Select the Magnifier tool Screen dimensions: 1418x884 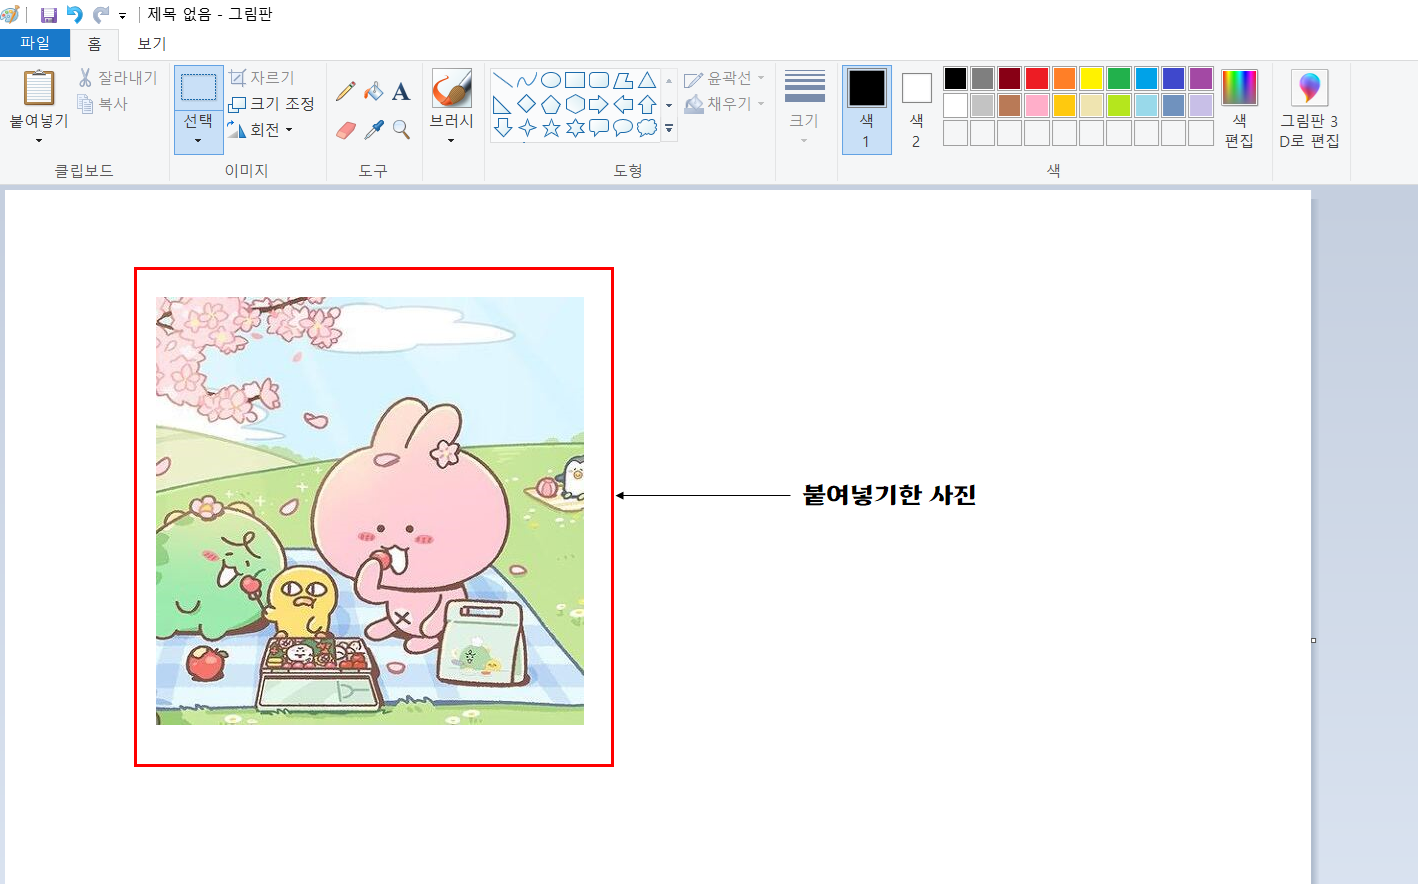pyautogui.click(x=401, y=129)
